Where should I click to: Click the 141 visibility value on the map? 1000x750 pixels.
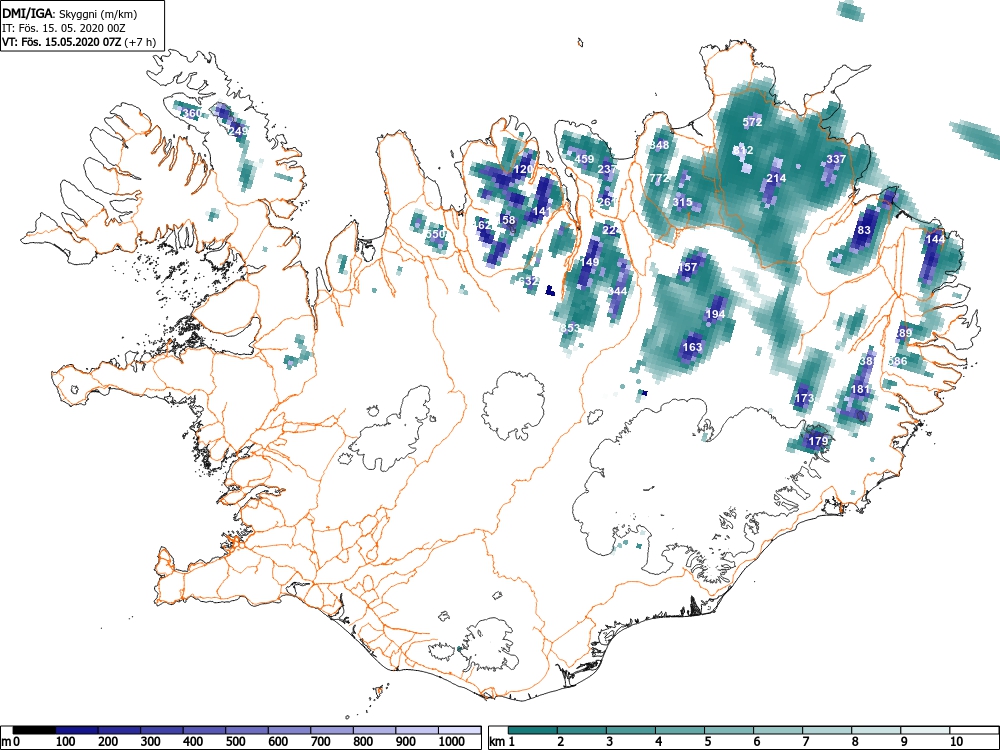tap(541, 212)
